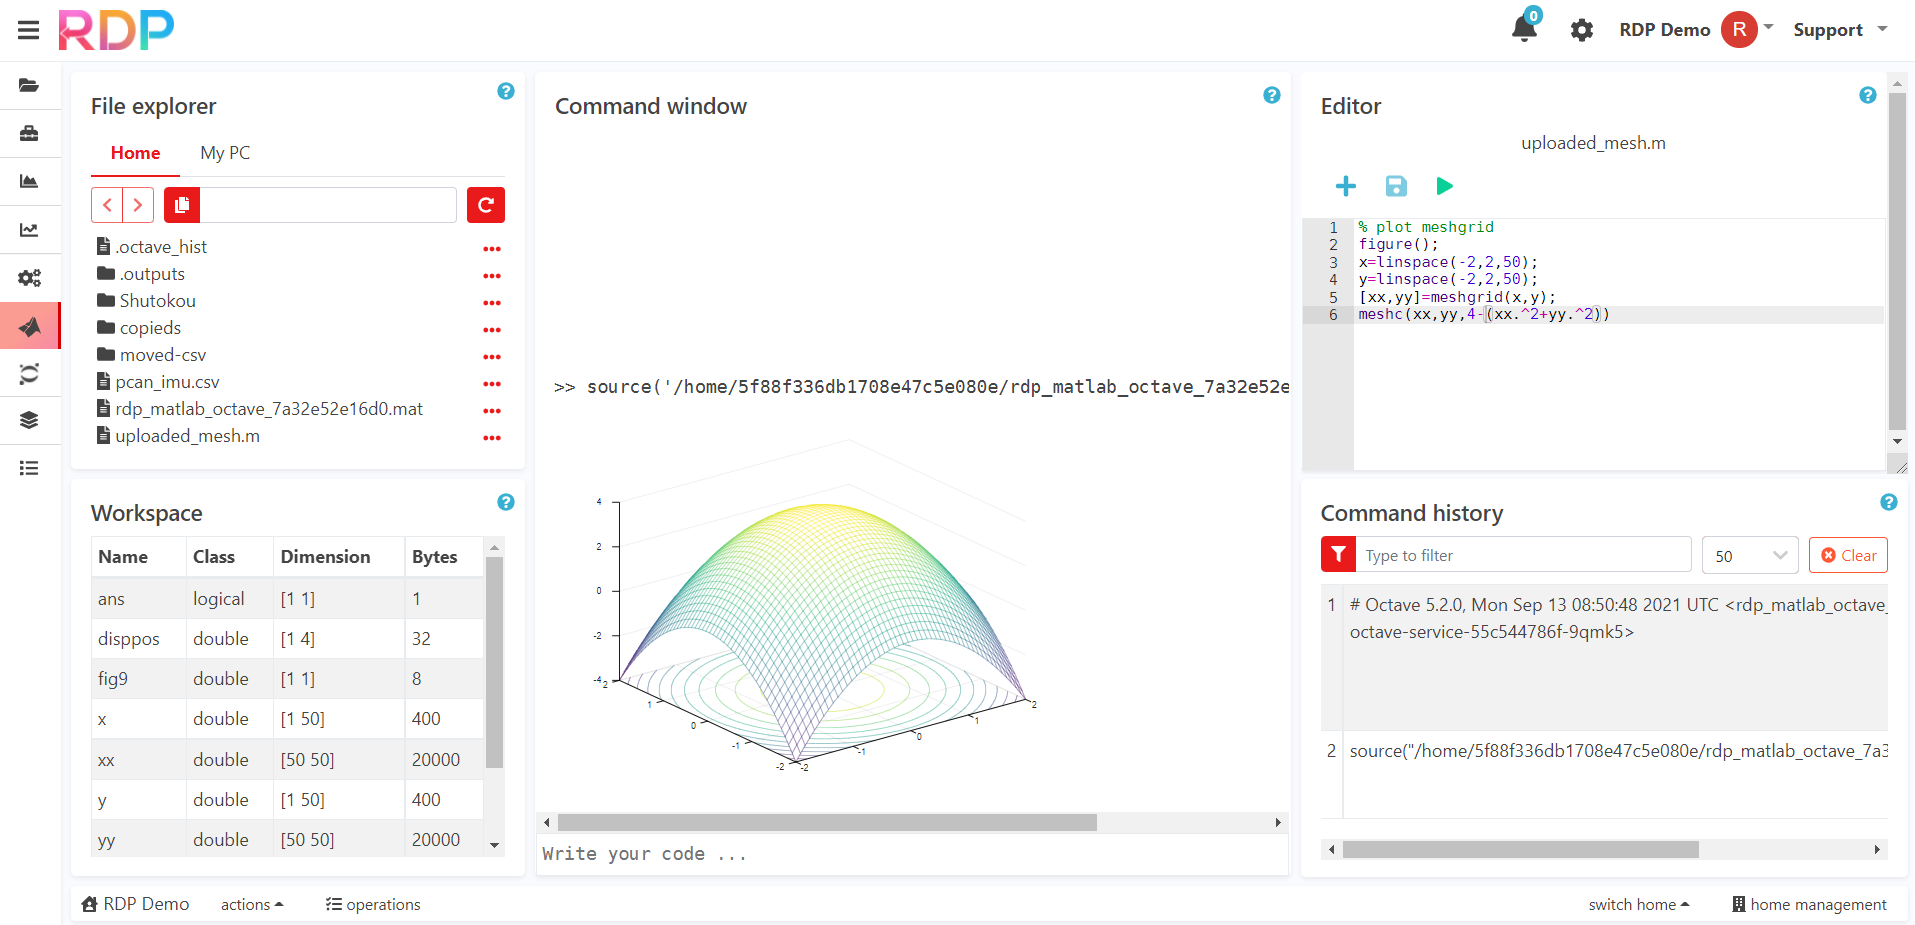This screenshot has width=1915, height=925.
Task: Open the layers stack sidebar icon
Action: point(29,420)
